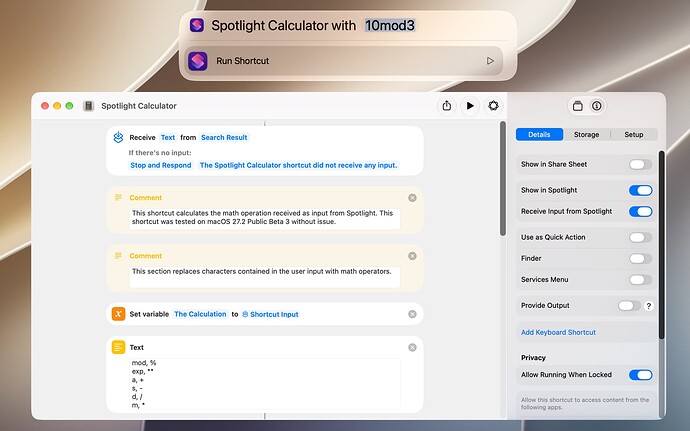Screen dimensions: 690x431
Task: Click the Privacy section heading
Action: click(533, 357)
